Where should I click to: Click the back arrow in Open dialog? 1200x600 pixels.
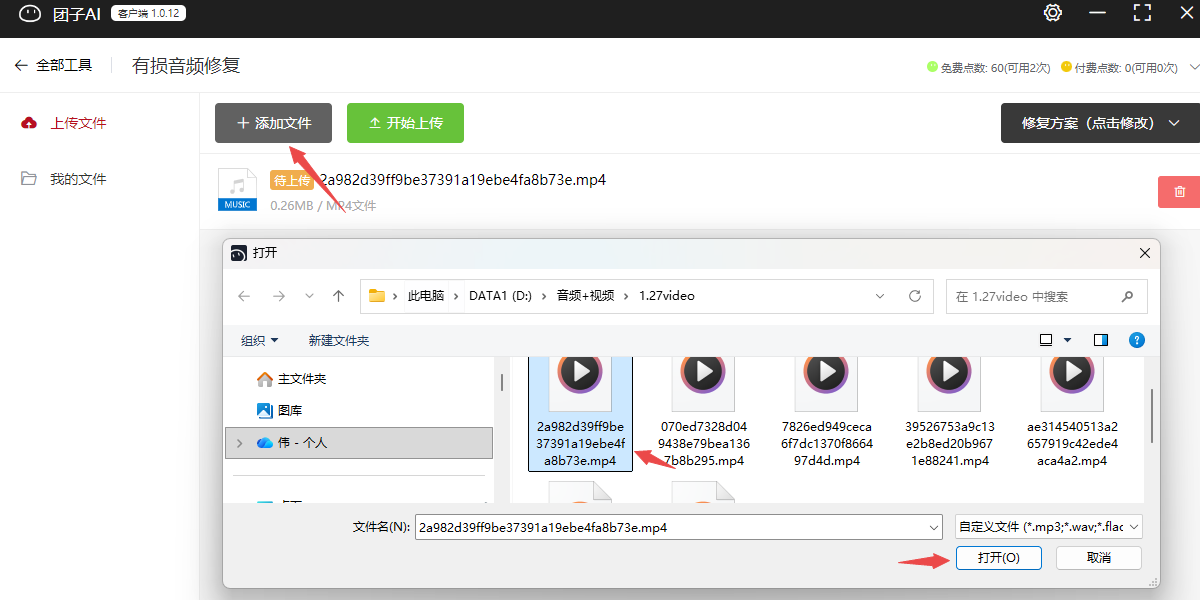pos(244,296)
